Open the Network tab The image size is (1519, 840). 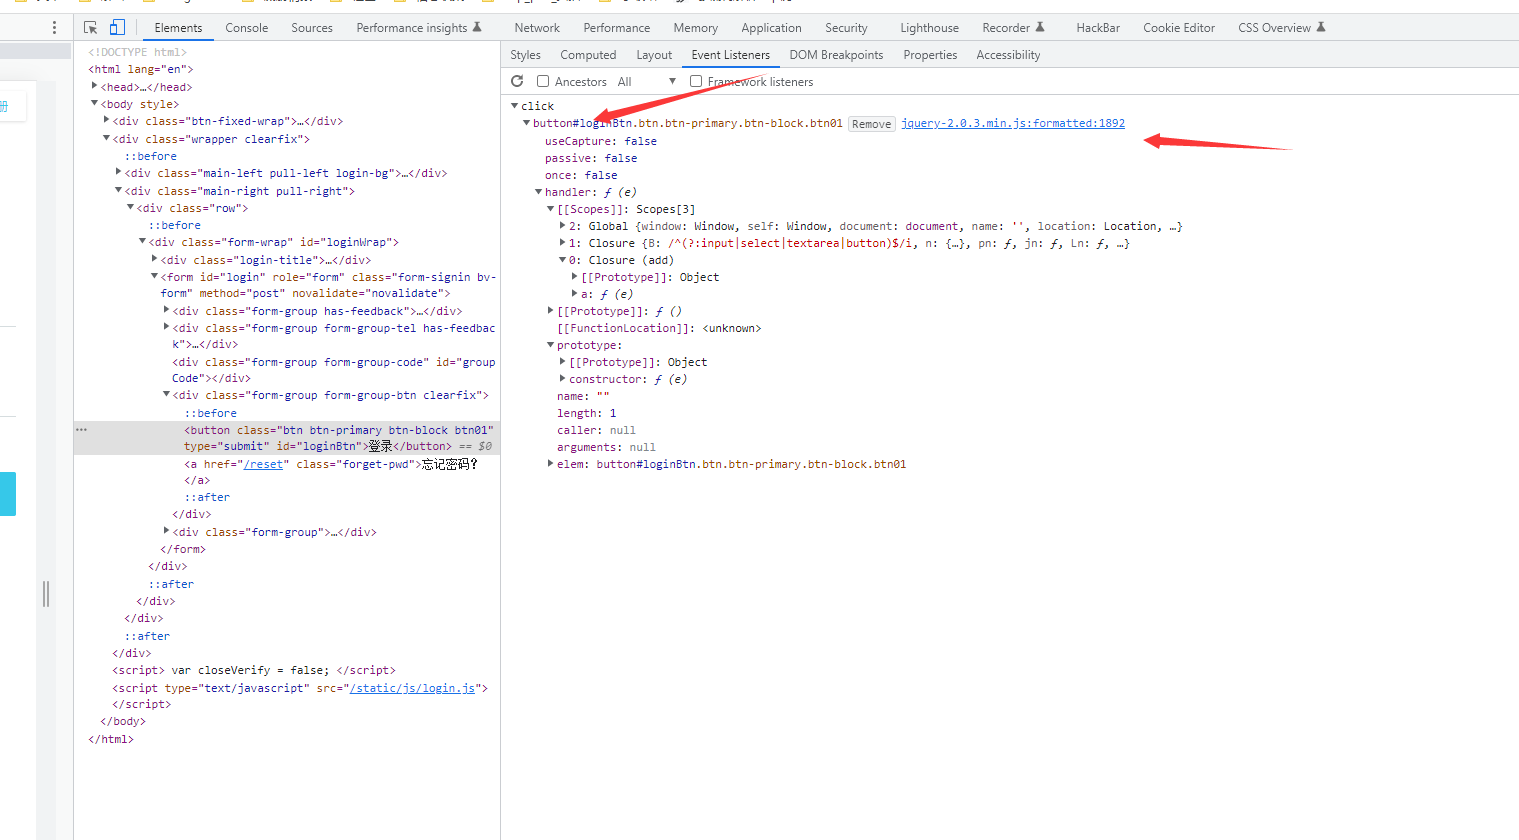[537, 28]
